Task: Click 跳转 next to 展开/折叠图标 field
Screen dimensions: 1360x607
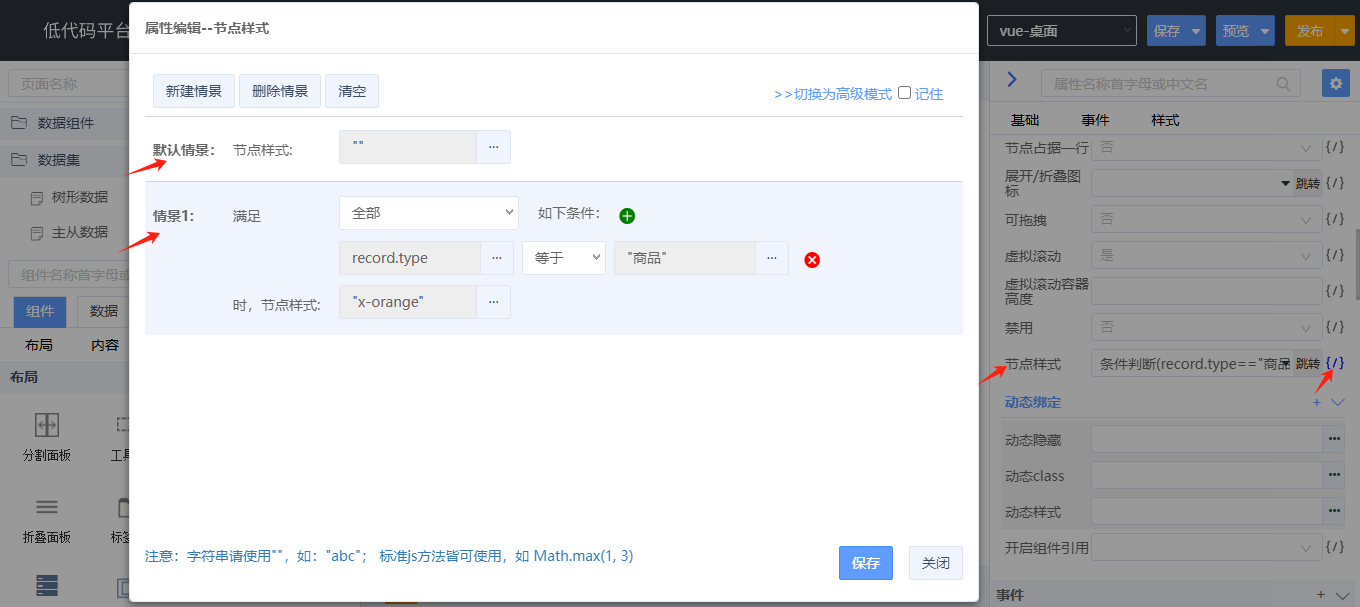Action: tap(1308, 183)
